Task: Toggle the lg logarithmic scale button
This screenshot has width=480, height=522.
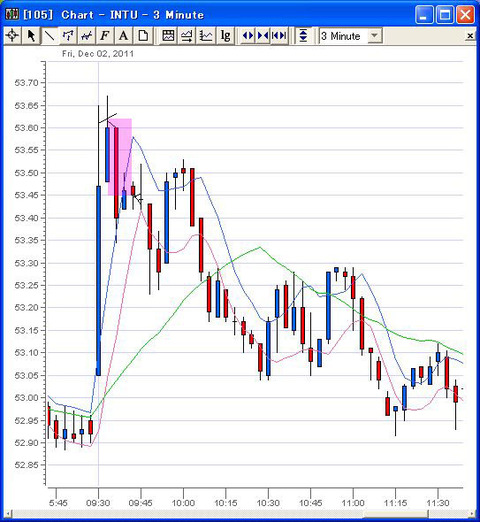Action: (225, 35)
